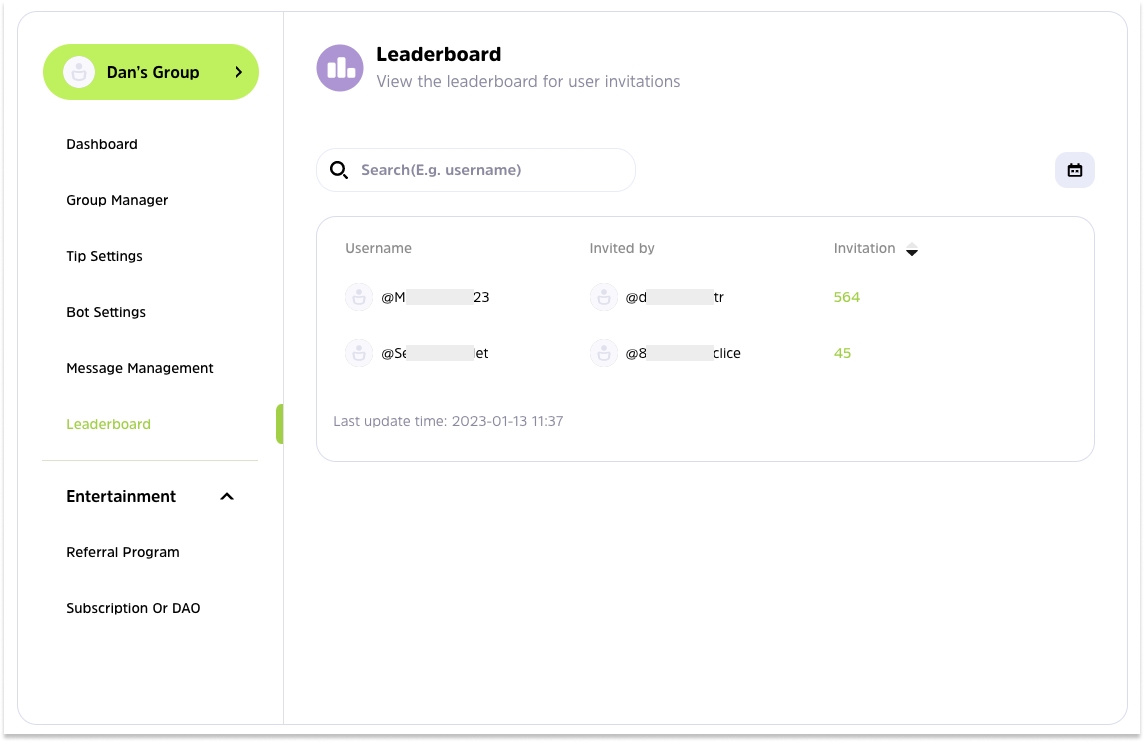This screenshot has height=742, width=1144.
Task: Click avatar of user @Se...et
Action: pos(359,353)
